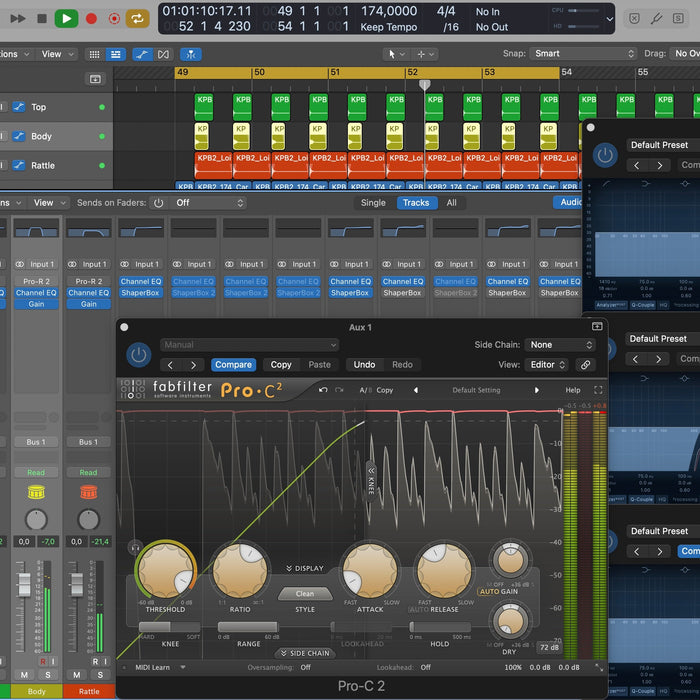The image size is (700, 700).
Task: Mute the Body channel strip
Action: pyautogui.click(x=24, y=675)
